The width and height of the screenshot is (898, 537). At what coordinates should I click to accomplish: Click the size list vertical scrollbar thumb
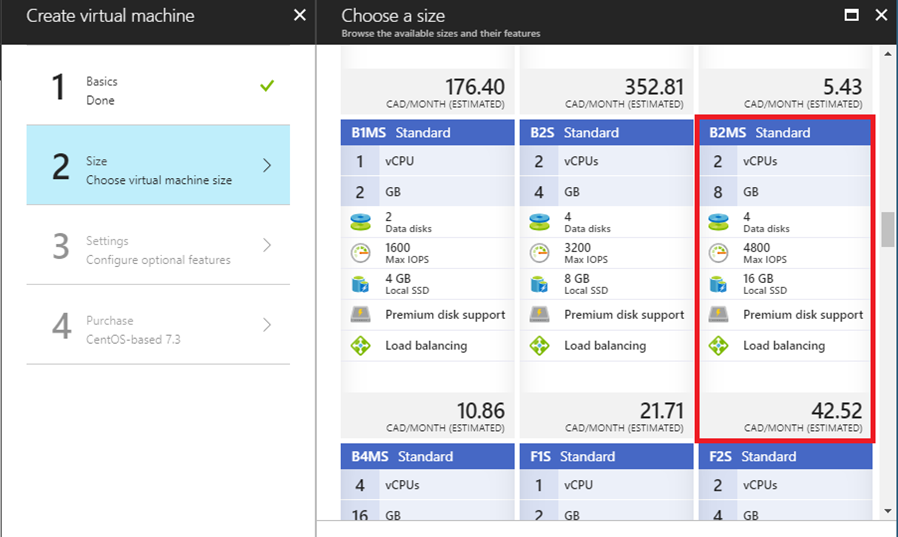pyautogui.click(x=888, y=229)
